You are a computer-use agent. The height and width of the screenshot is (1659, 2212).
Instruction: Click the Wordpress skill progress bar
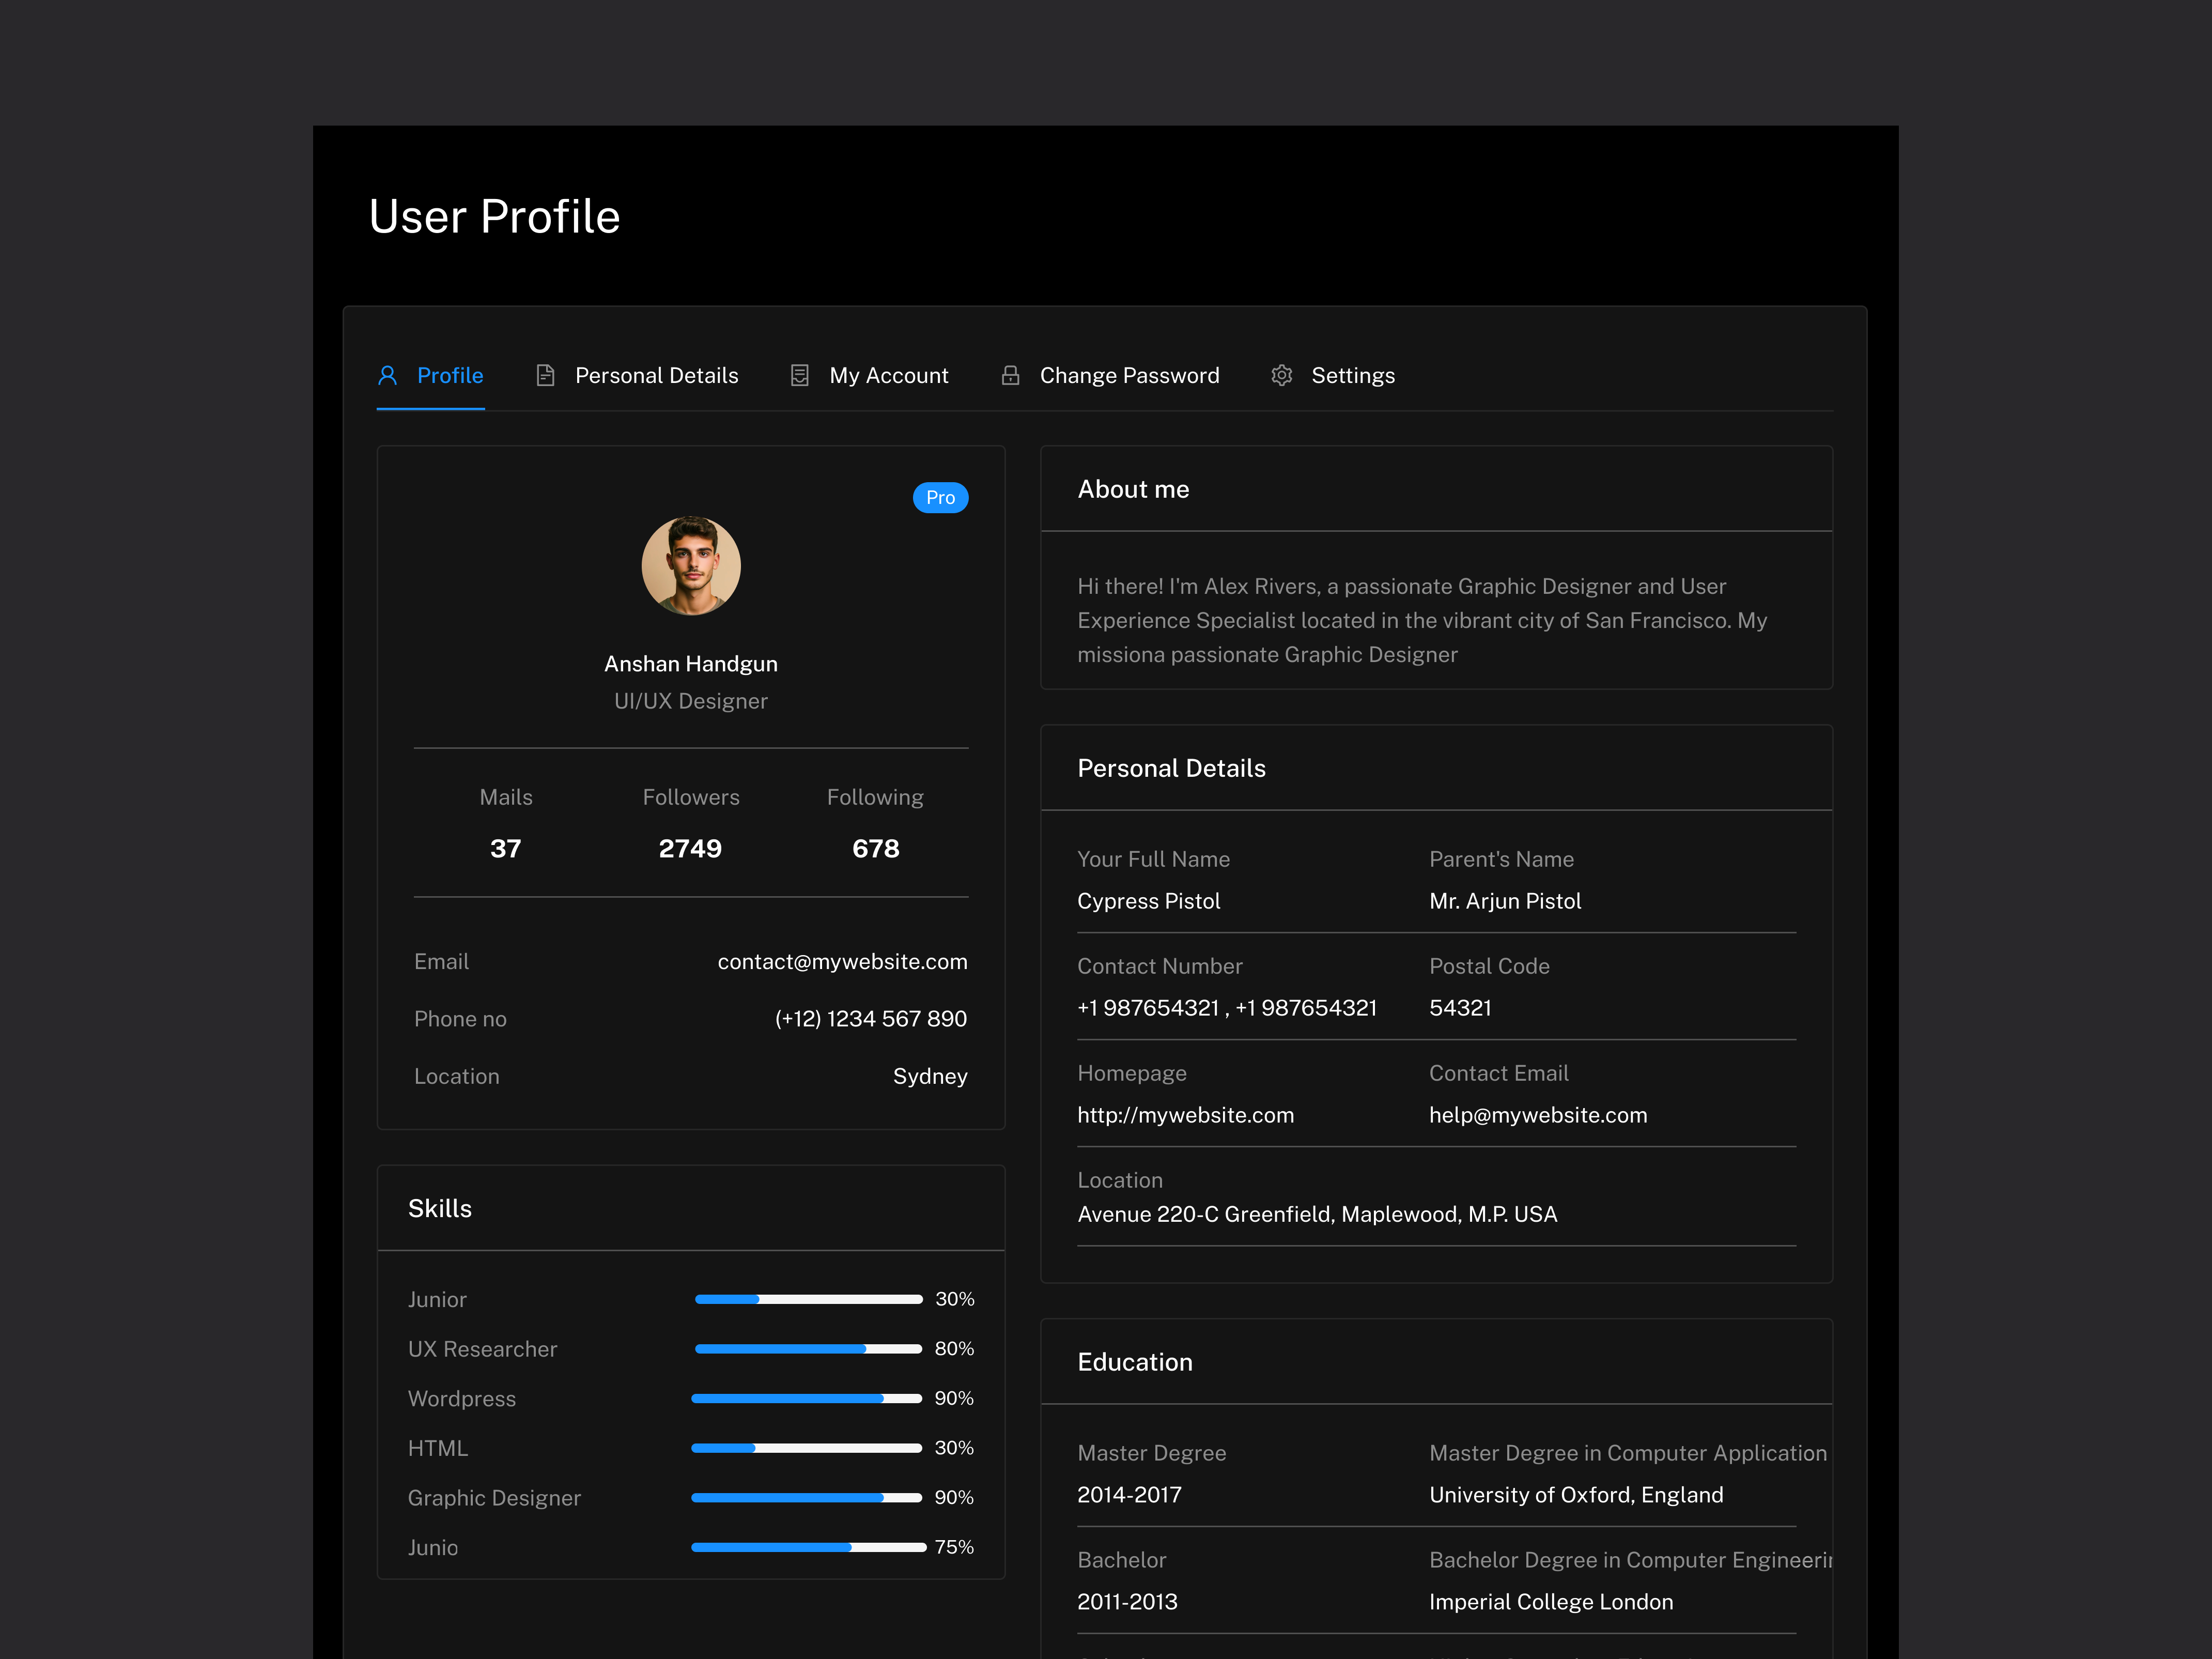806,1398
